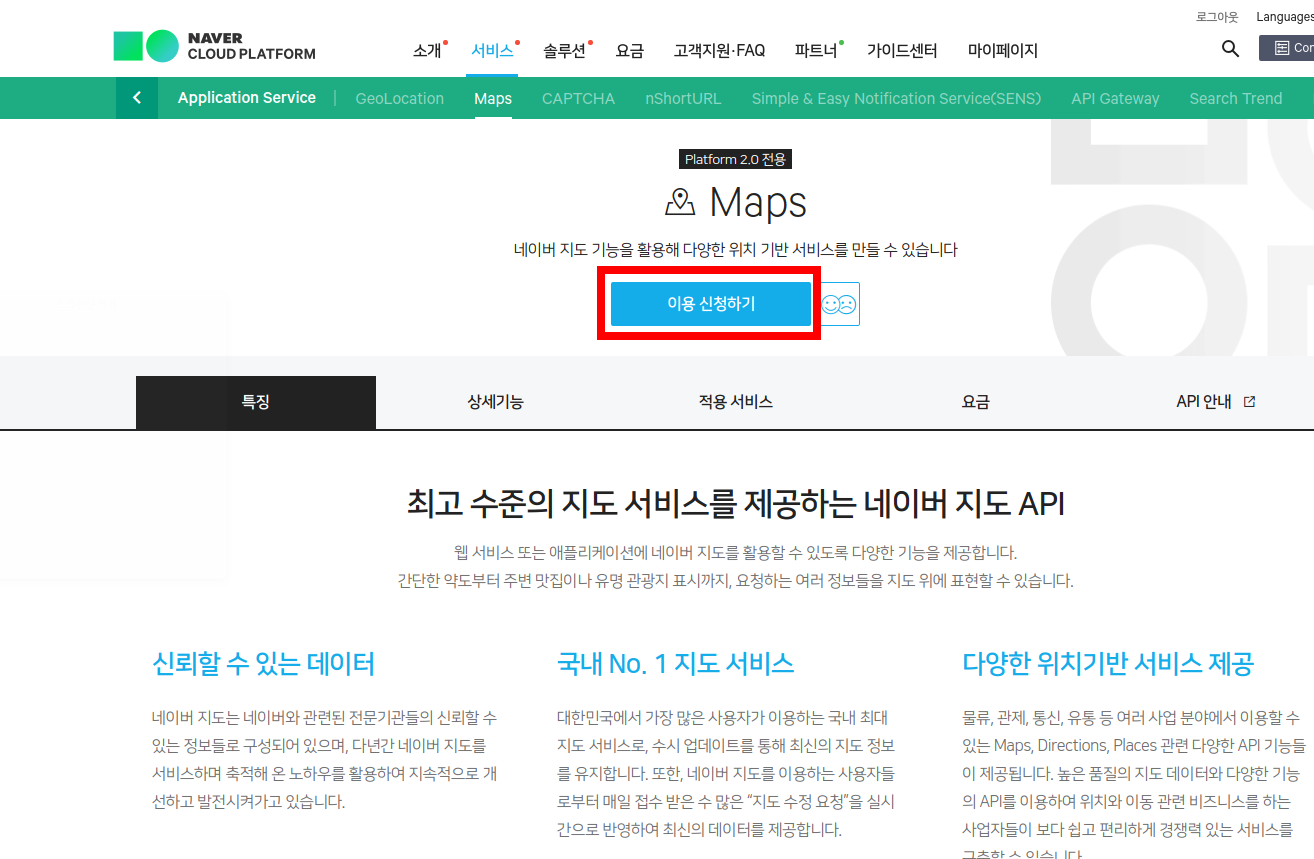Image resolution: width=1314 pixels, height=859 pixels.
Task: Click the heading 신뢰할 수 있는 데이터
Action: 264,663
